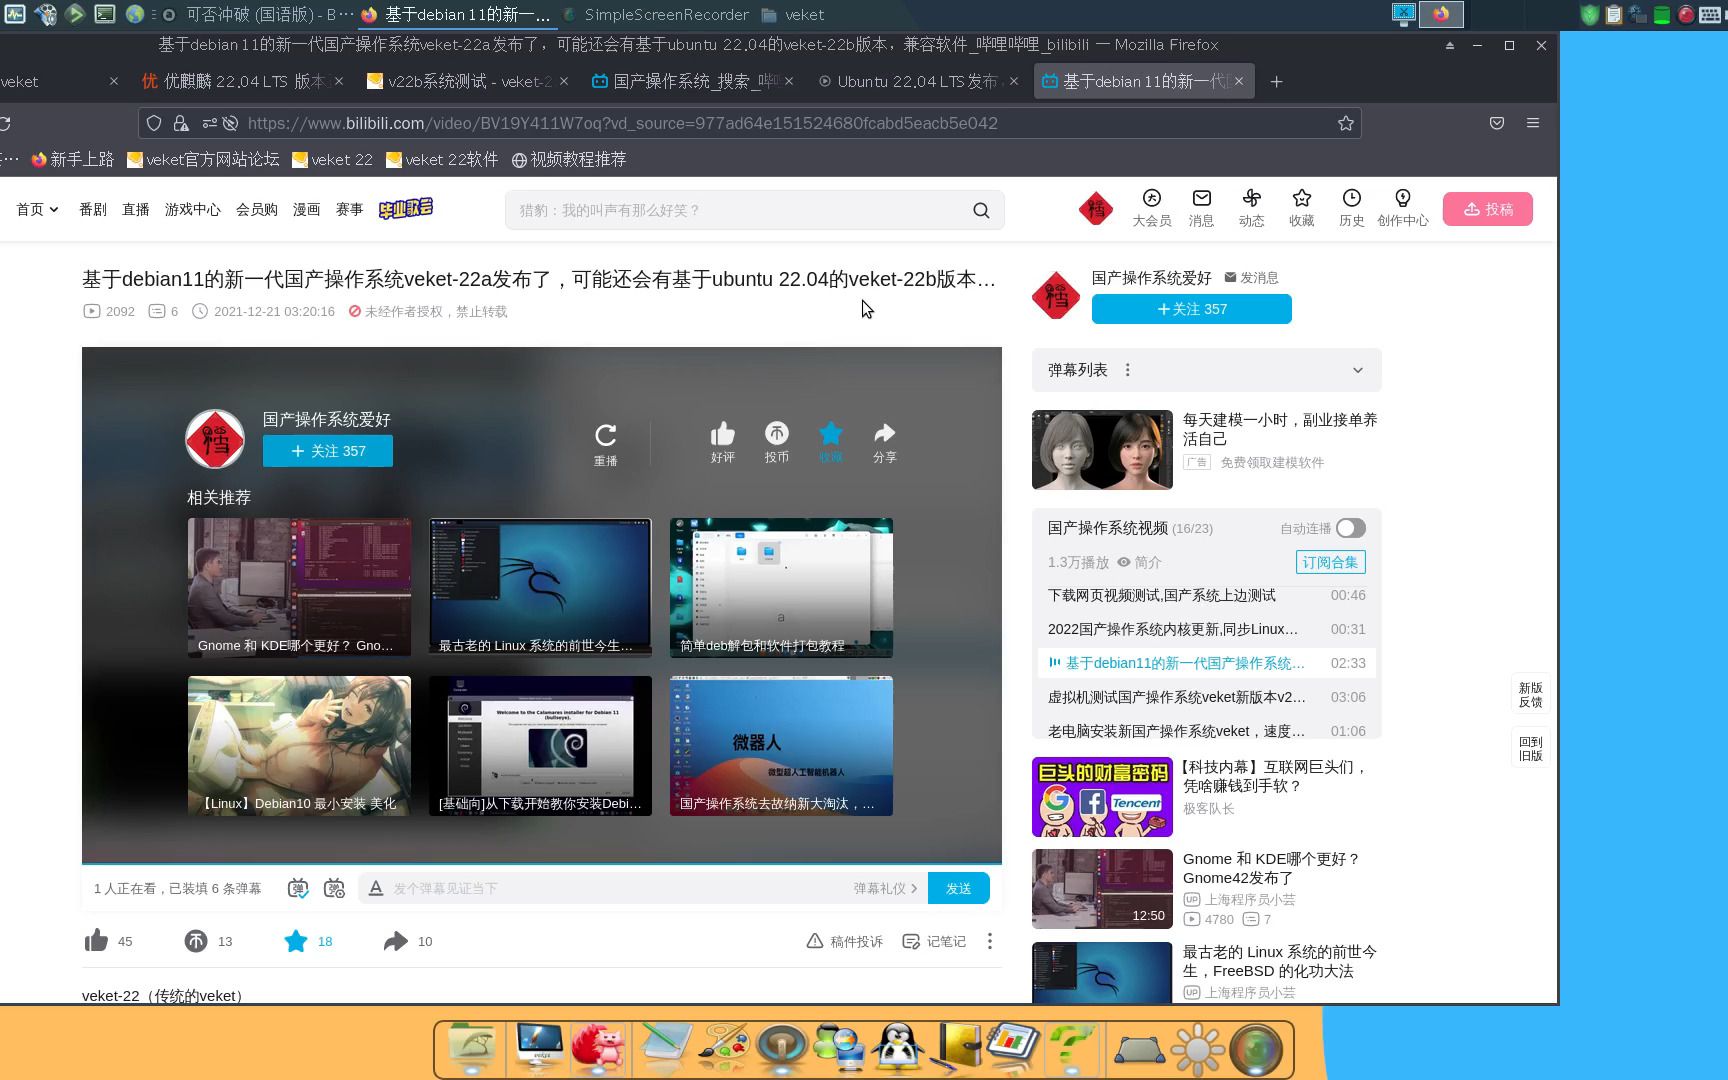Image resolution: width=1728 pixels, height=1080 pixels.
Task: Open danmaku settings gear icon
Action: pyautogui.click(x=334, y=888)
